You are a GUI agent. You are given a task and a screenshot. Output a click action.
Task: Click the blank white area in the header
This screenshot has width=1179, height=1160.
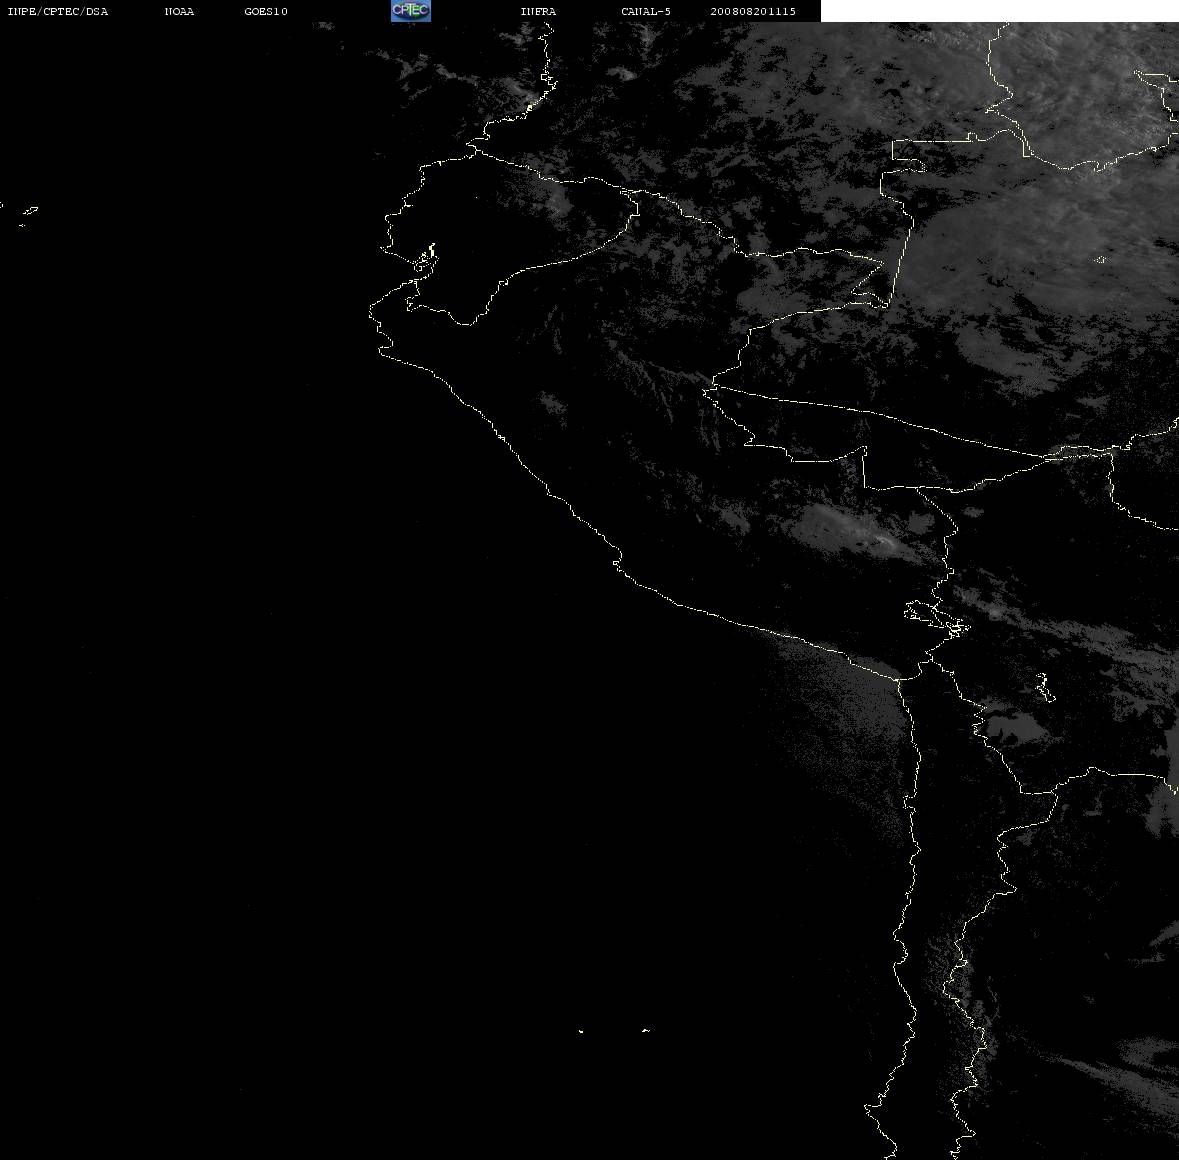[x=999, y=11]
